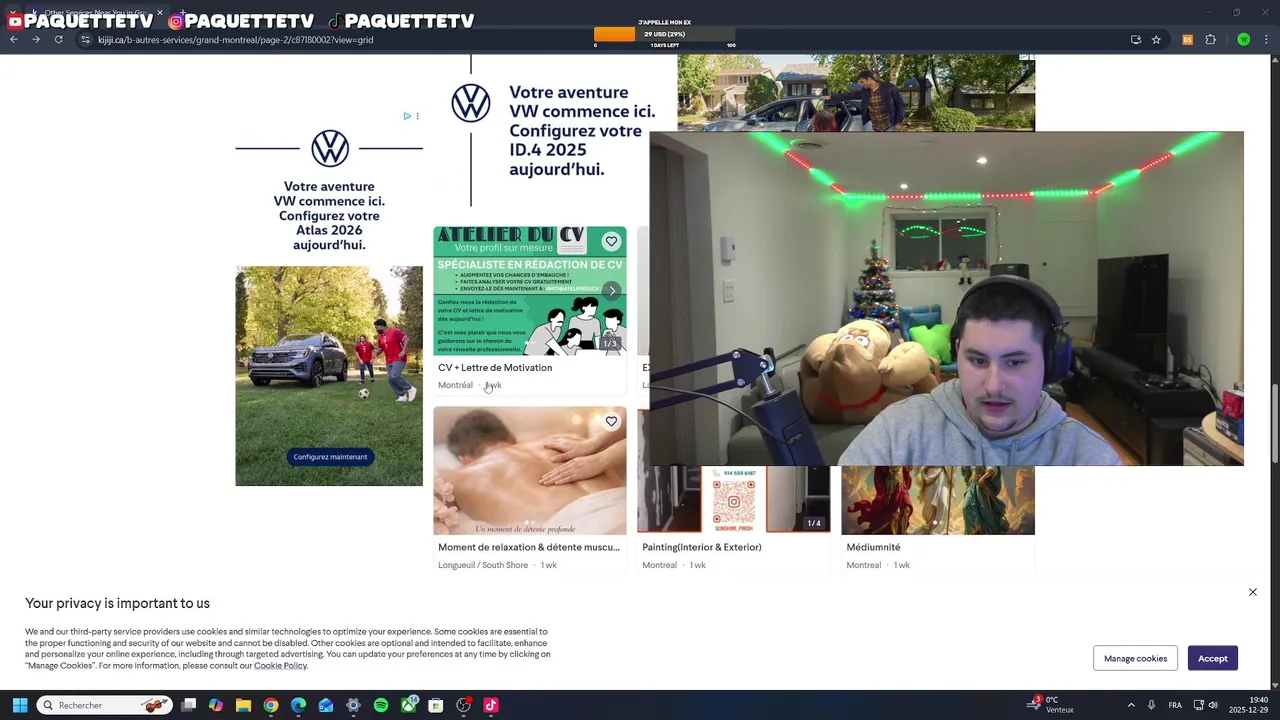Open the Outlook mail app on the taskbar

tap(326, 705)
